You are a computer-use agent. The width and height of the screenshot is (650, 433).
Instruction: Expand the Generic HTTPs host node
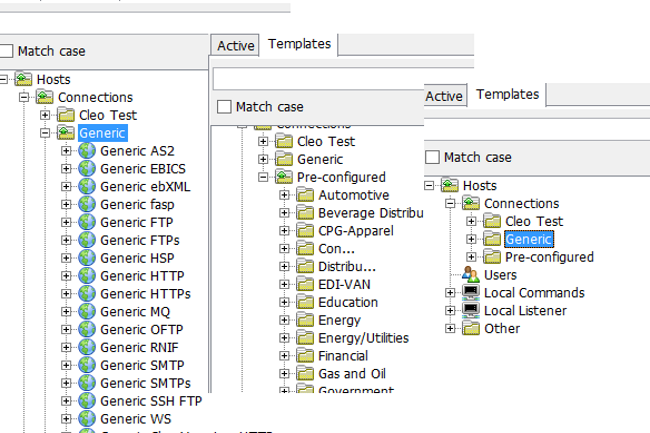(x=67, y=294)
